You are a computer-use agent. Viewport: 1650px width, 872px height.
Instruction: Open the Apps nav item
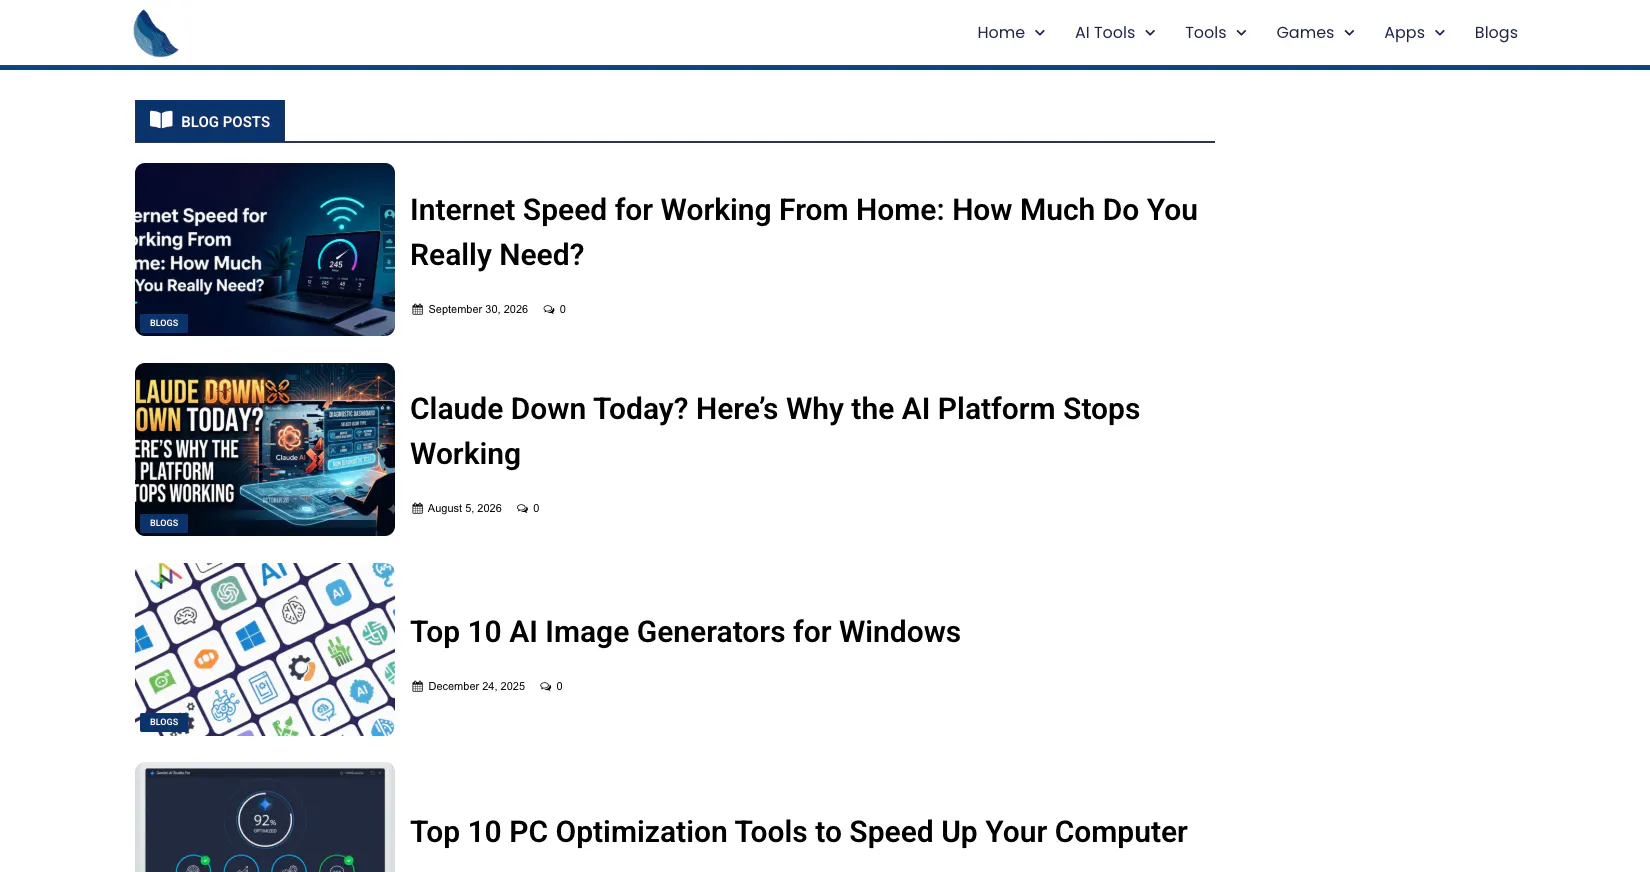[x=1404, y=33]
